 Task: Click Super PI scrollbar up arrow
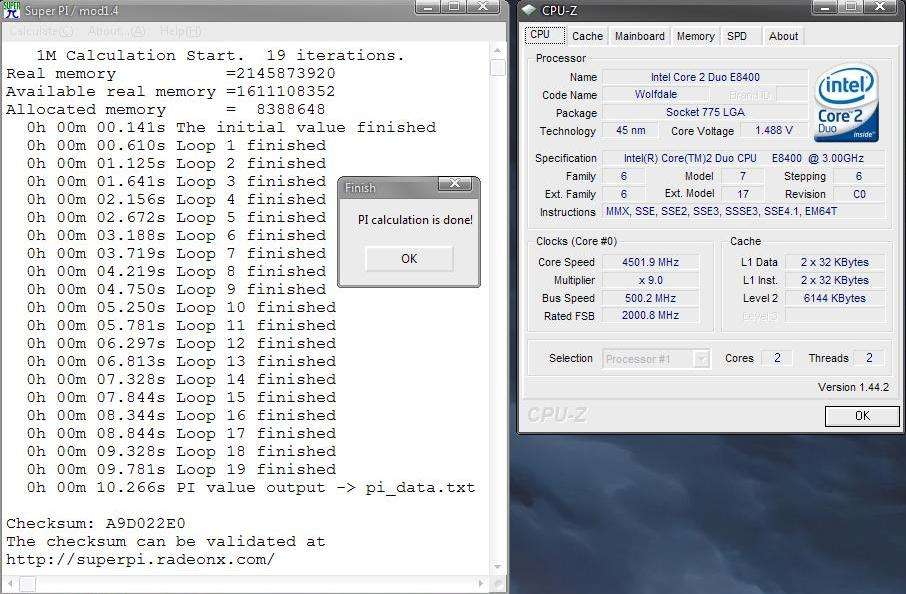click(498, 50)
